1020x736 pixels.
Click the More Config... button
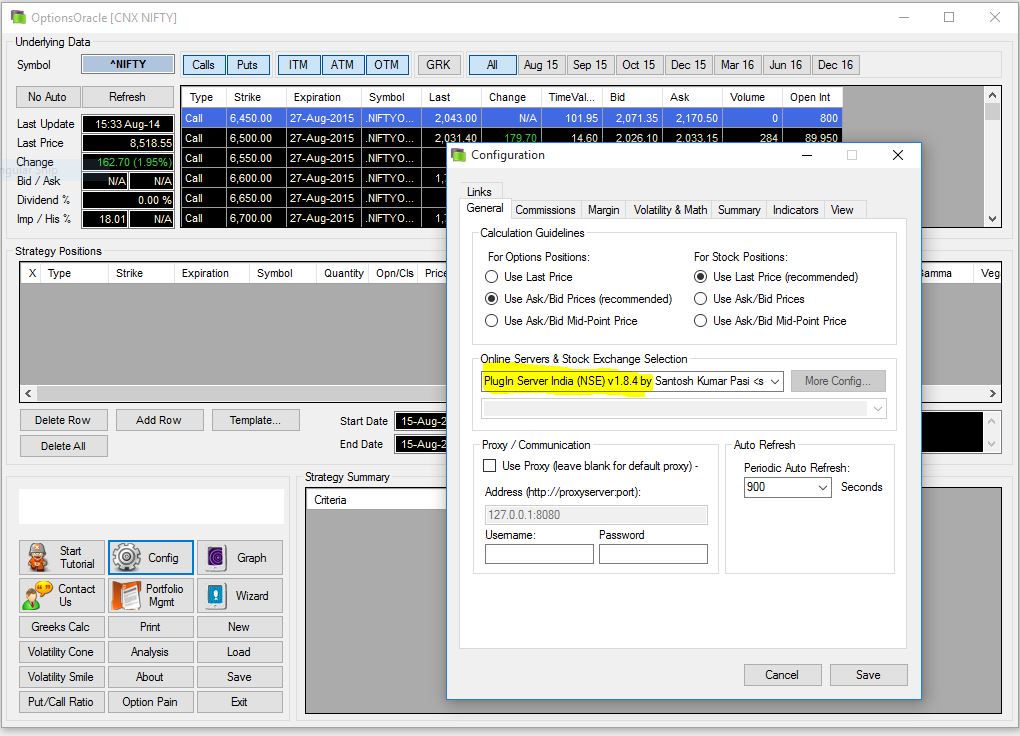(x=838, y=381)
